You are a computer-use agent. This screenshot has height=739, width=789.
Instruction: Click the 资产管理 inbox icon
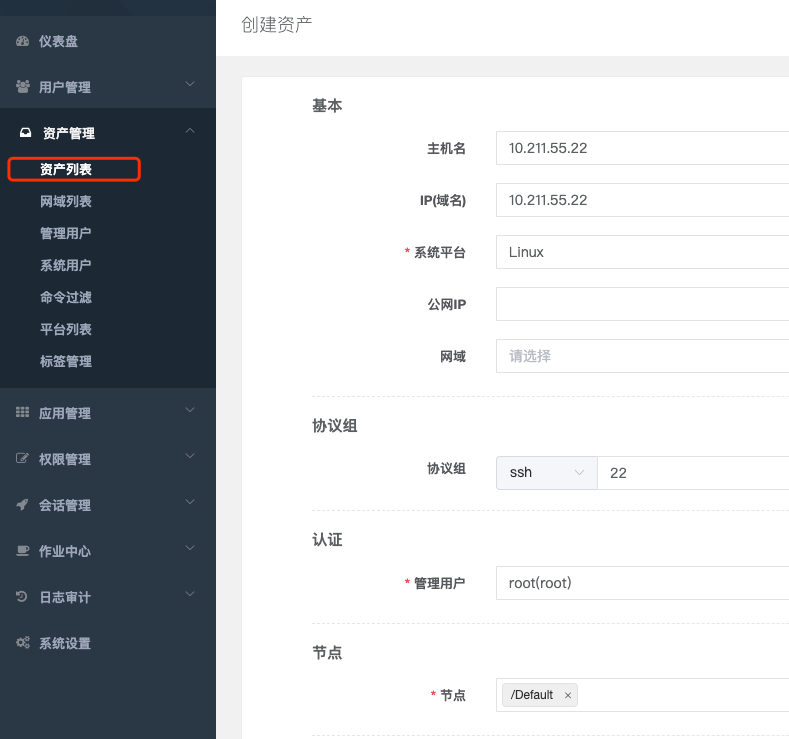click(x=25, y=133)
